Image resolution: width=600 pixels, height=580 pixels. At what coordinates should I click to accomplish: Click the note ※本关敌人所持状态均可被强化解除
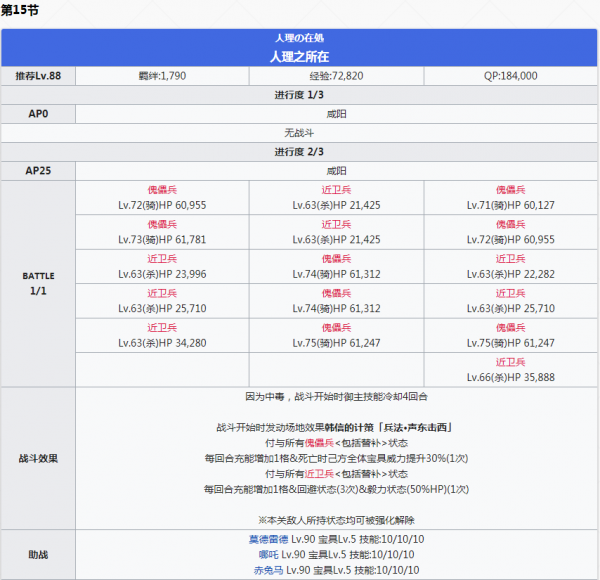coord(336,520)
